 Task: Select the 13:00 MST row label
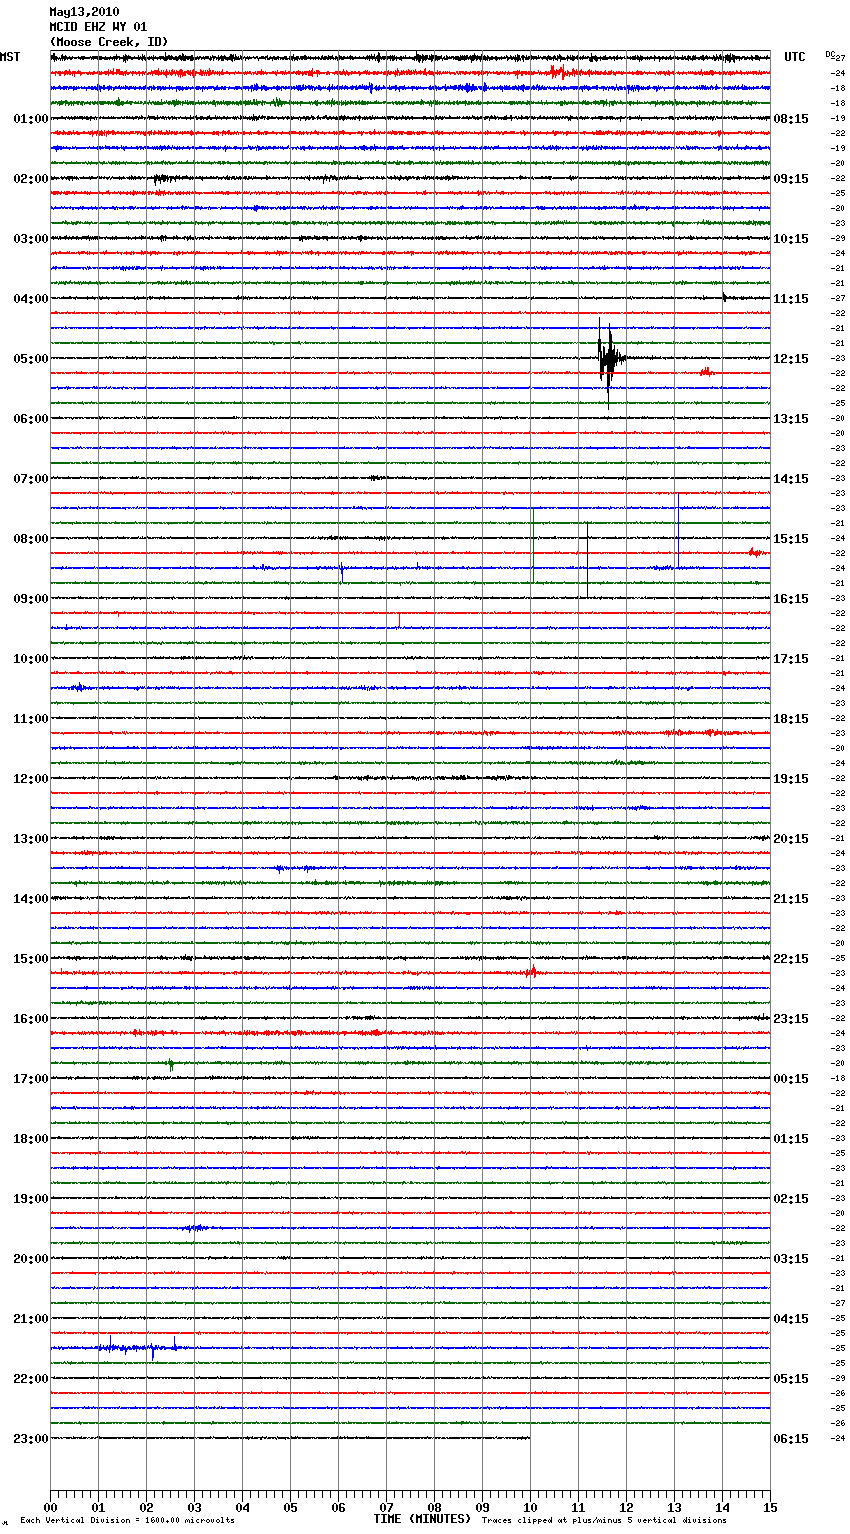point(30,839)
